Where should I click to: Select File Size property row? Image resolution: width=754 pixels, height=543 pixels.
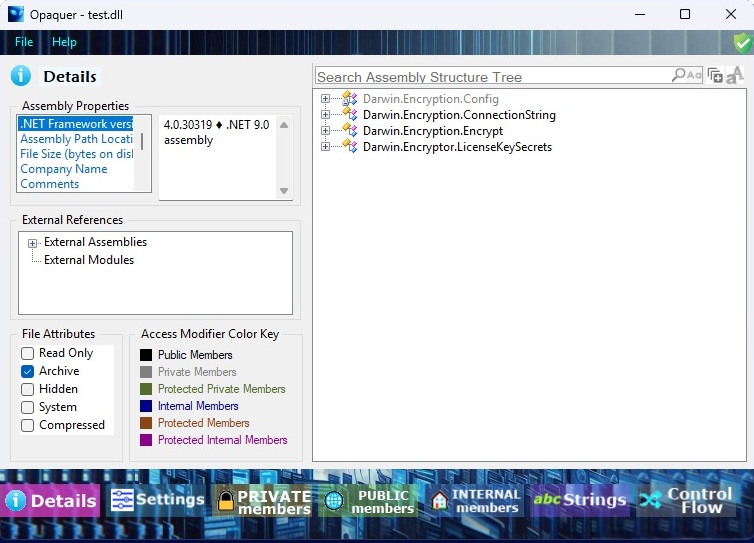coord(76,154)
